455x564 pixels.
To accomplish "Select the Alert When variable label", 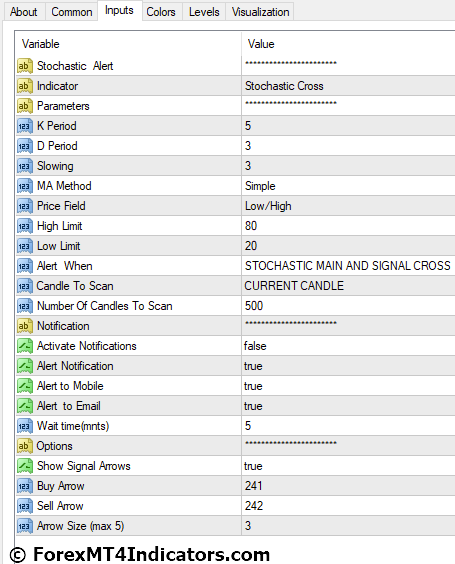I will [65, 266].
